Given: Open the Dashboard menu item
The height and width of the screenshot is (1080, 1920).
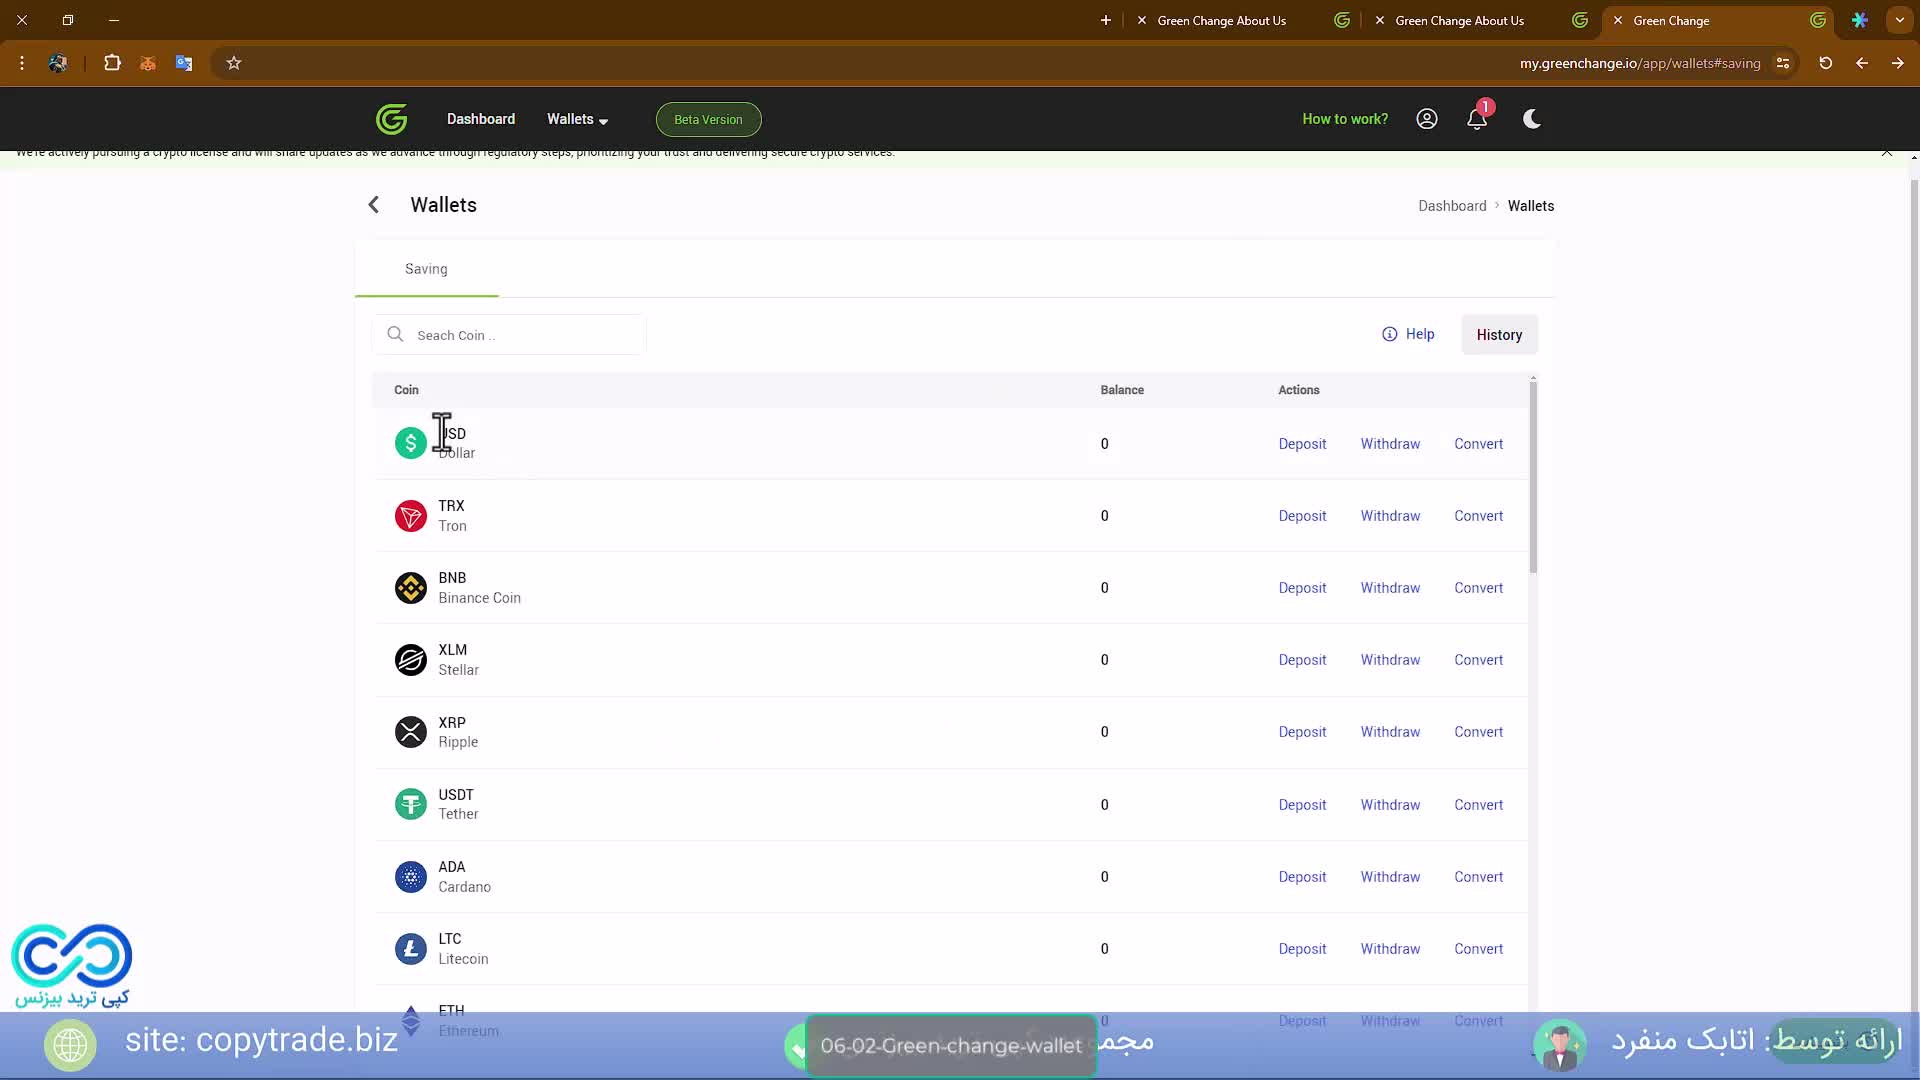Looking at the screenshot, I should pyautogui.click(x=481, y=119).
